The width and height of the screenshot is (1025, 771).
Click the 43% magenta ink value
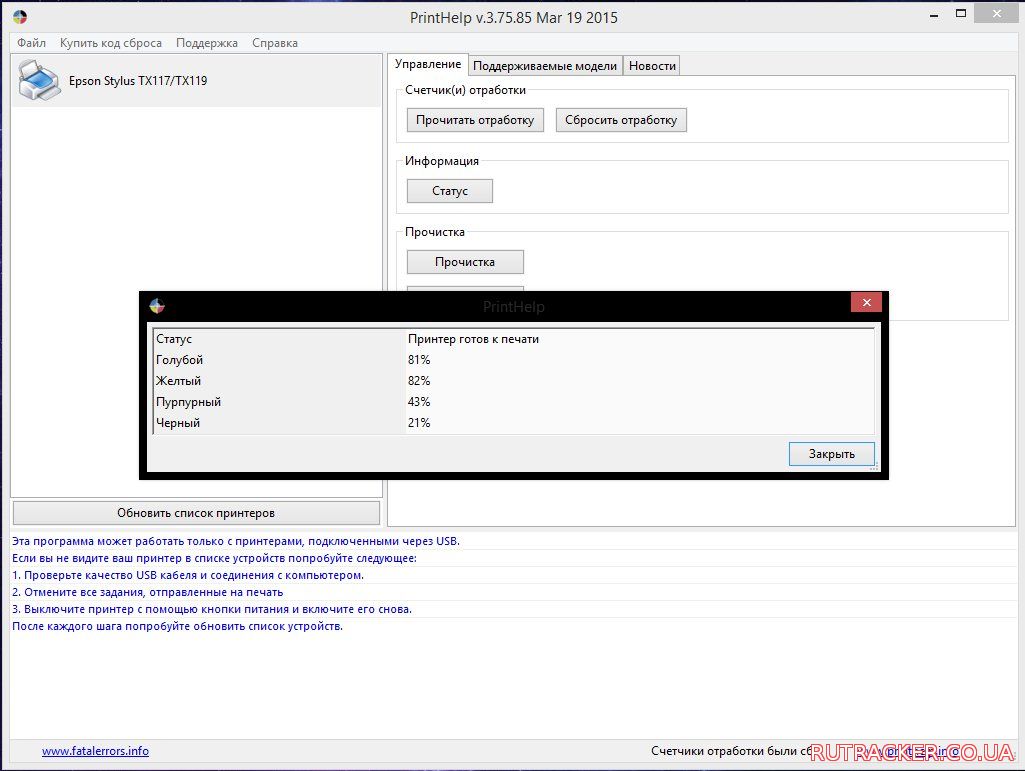[419, 402]
